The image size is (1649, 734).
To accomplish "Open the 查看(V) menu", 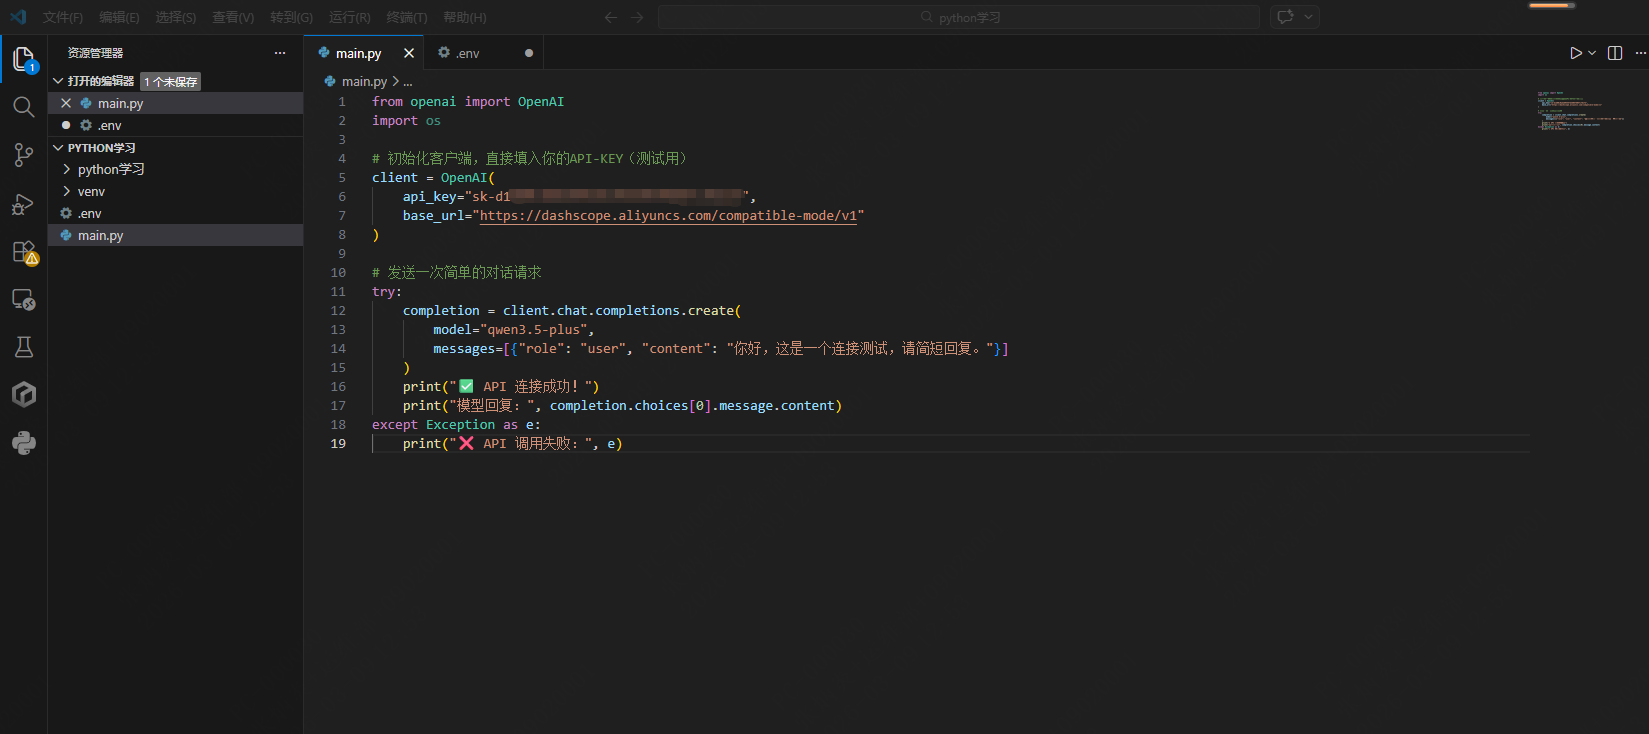I will tap(233, 17).
